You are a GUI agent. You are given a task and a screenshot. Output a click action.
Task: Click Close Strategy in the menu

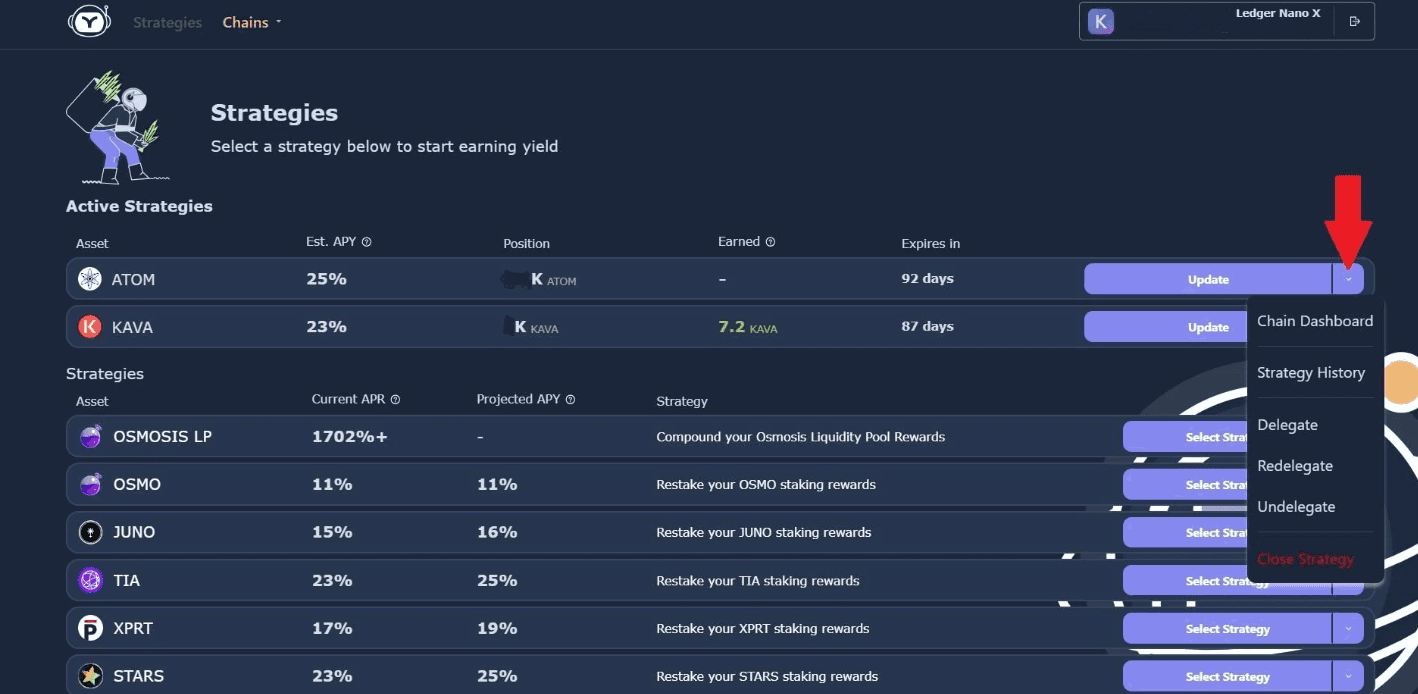1305,559
